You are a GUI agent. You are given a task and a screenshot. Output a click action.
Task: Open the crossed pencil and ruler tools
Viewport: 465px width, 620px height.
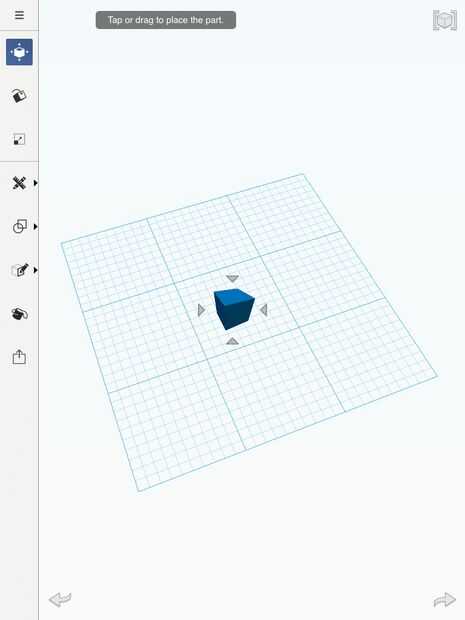pyautogui.click(x=19, y=183)
